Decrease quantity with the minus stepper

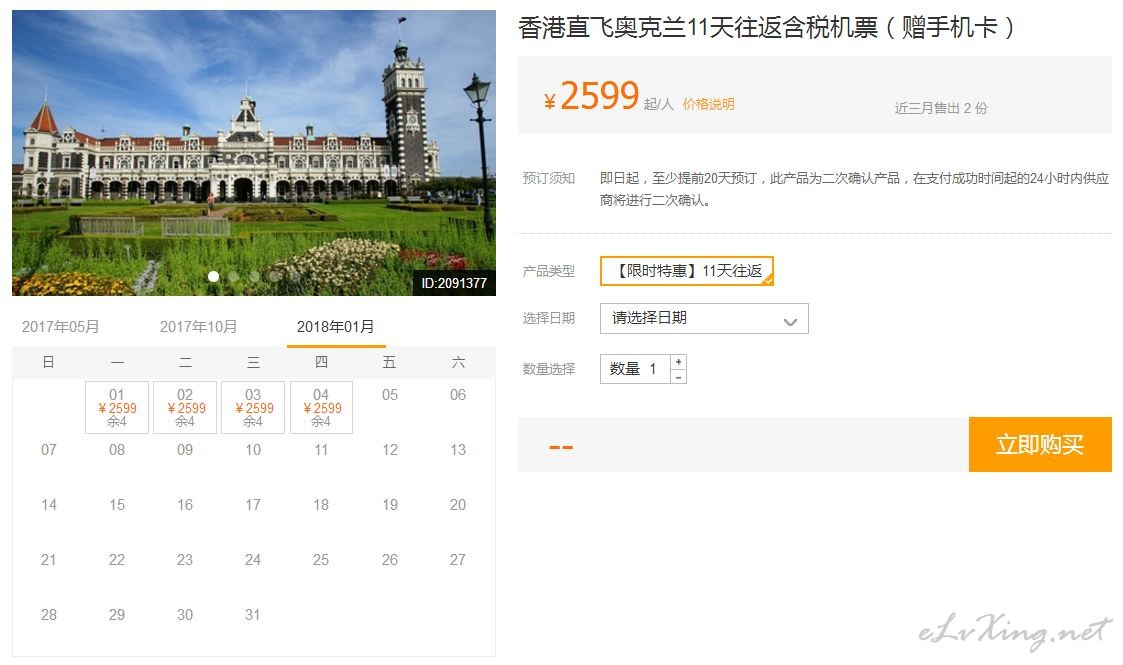(678, 377)
